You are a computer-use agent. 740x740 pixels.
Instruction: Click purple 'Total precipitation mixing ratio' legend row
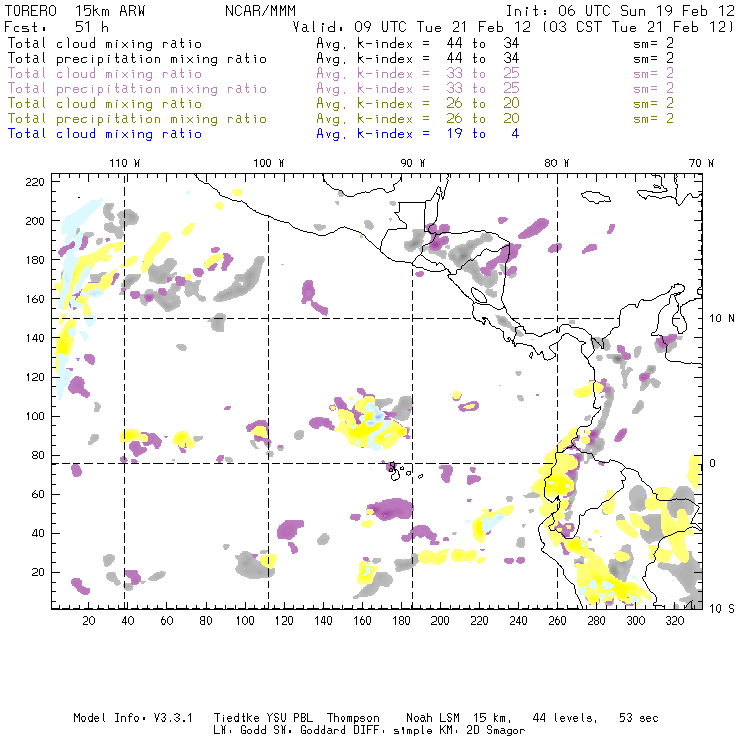tap(341, 89)
